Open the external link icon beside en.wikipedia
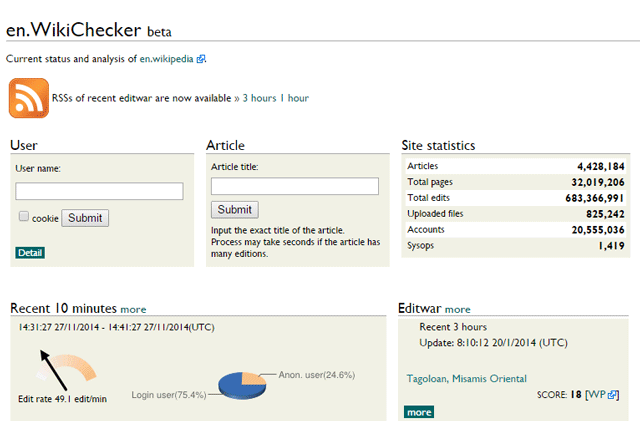The width and height of the screenshot is (640, 421). coord(200,59)
